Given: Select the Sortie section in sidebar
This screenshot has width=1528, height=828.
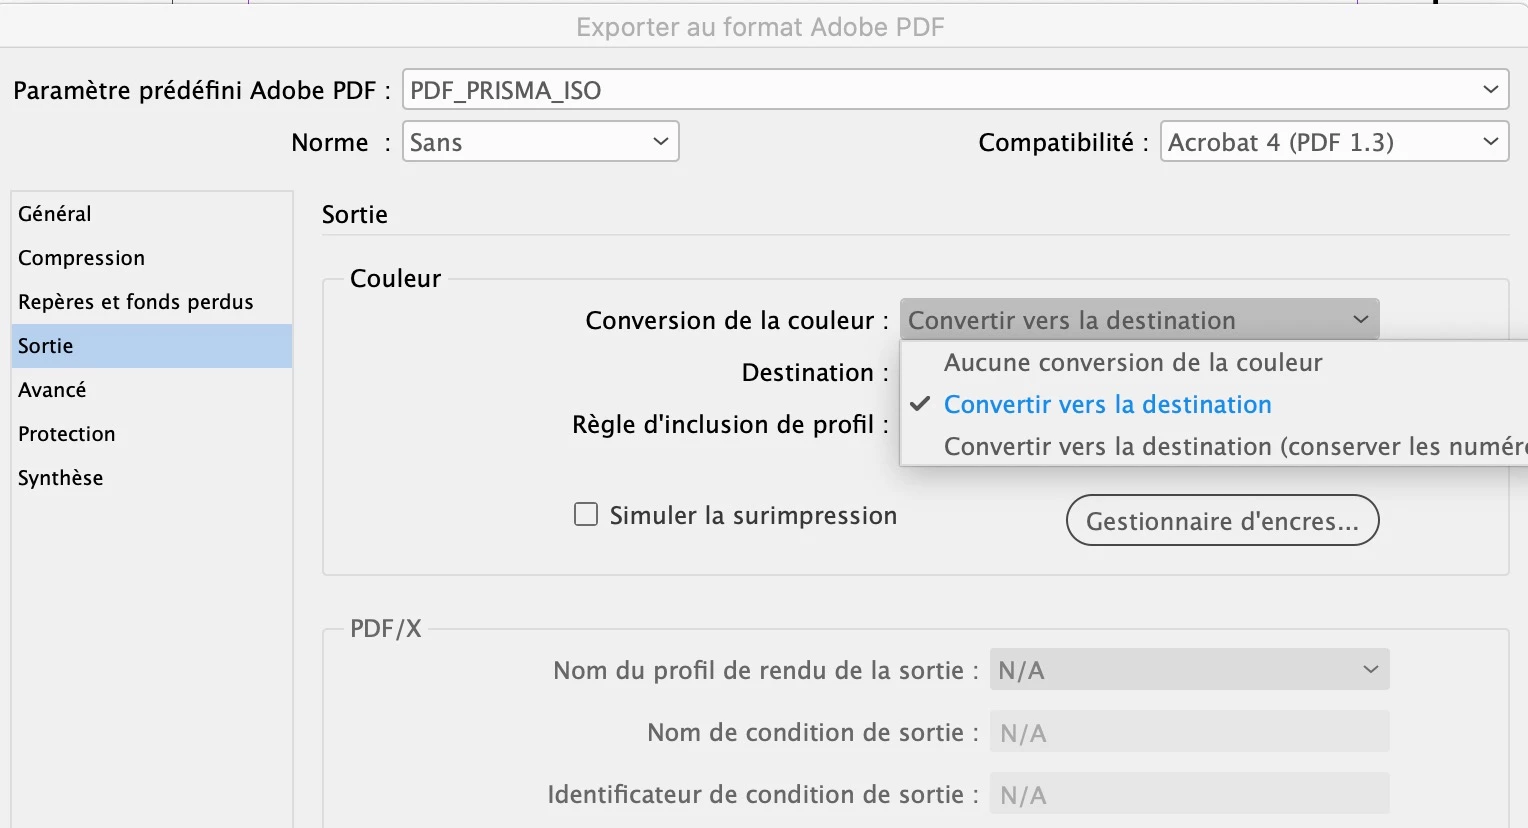Looking at the screenshot, I should coord(152,346).
